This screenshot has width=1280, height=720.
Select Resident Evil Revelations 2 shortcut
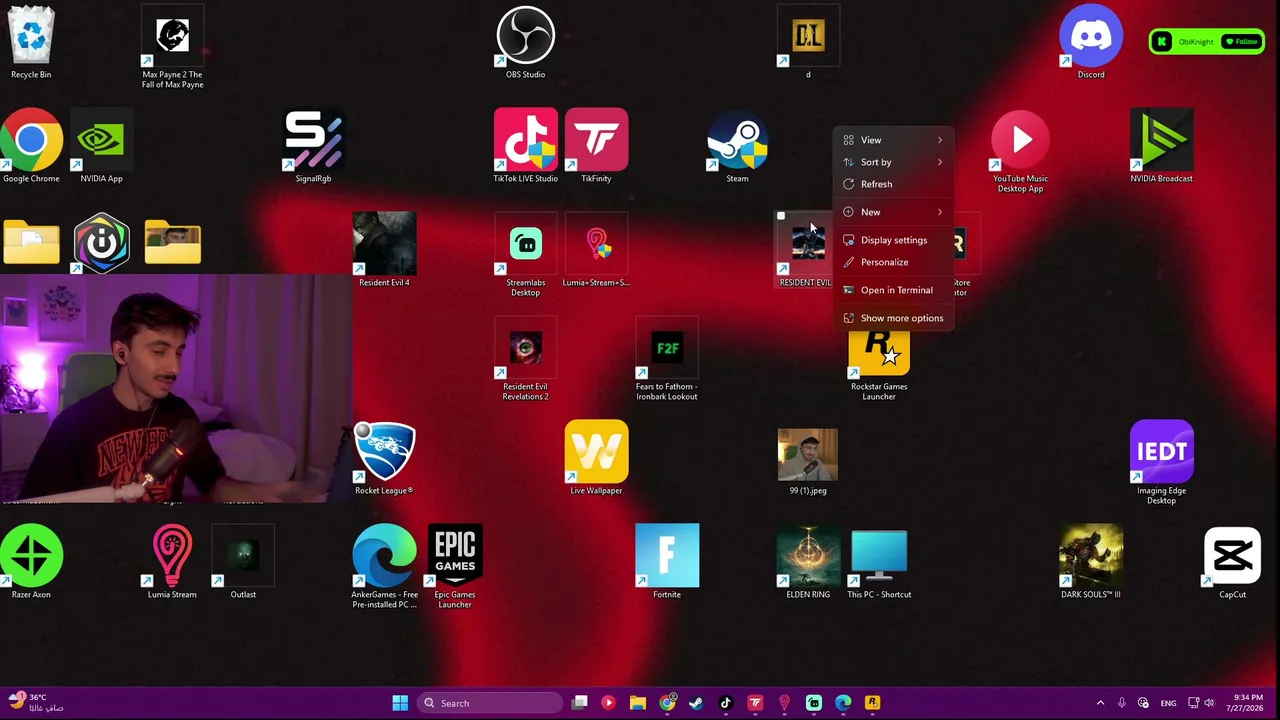click(x=526, y=359)
